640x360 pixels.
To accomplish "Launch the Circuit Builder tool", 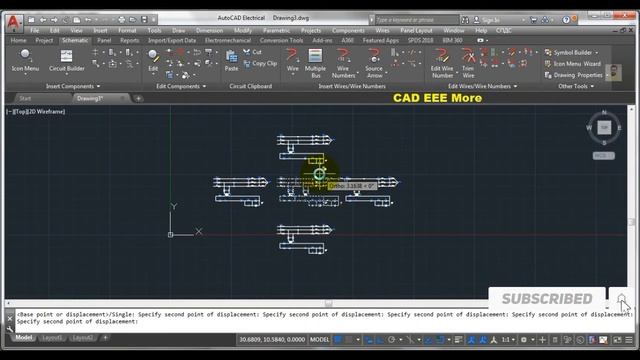I will point(67,60).
